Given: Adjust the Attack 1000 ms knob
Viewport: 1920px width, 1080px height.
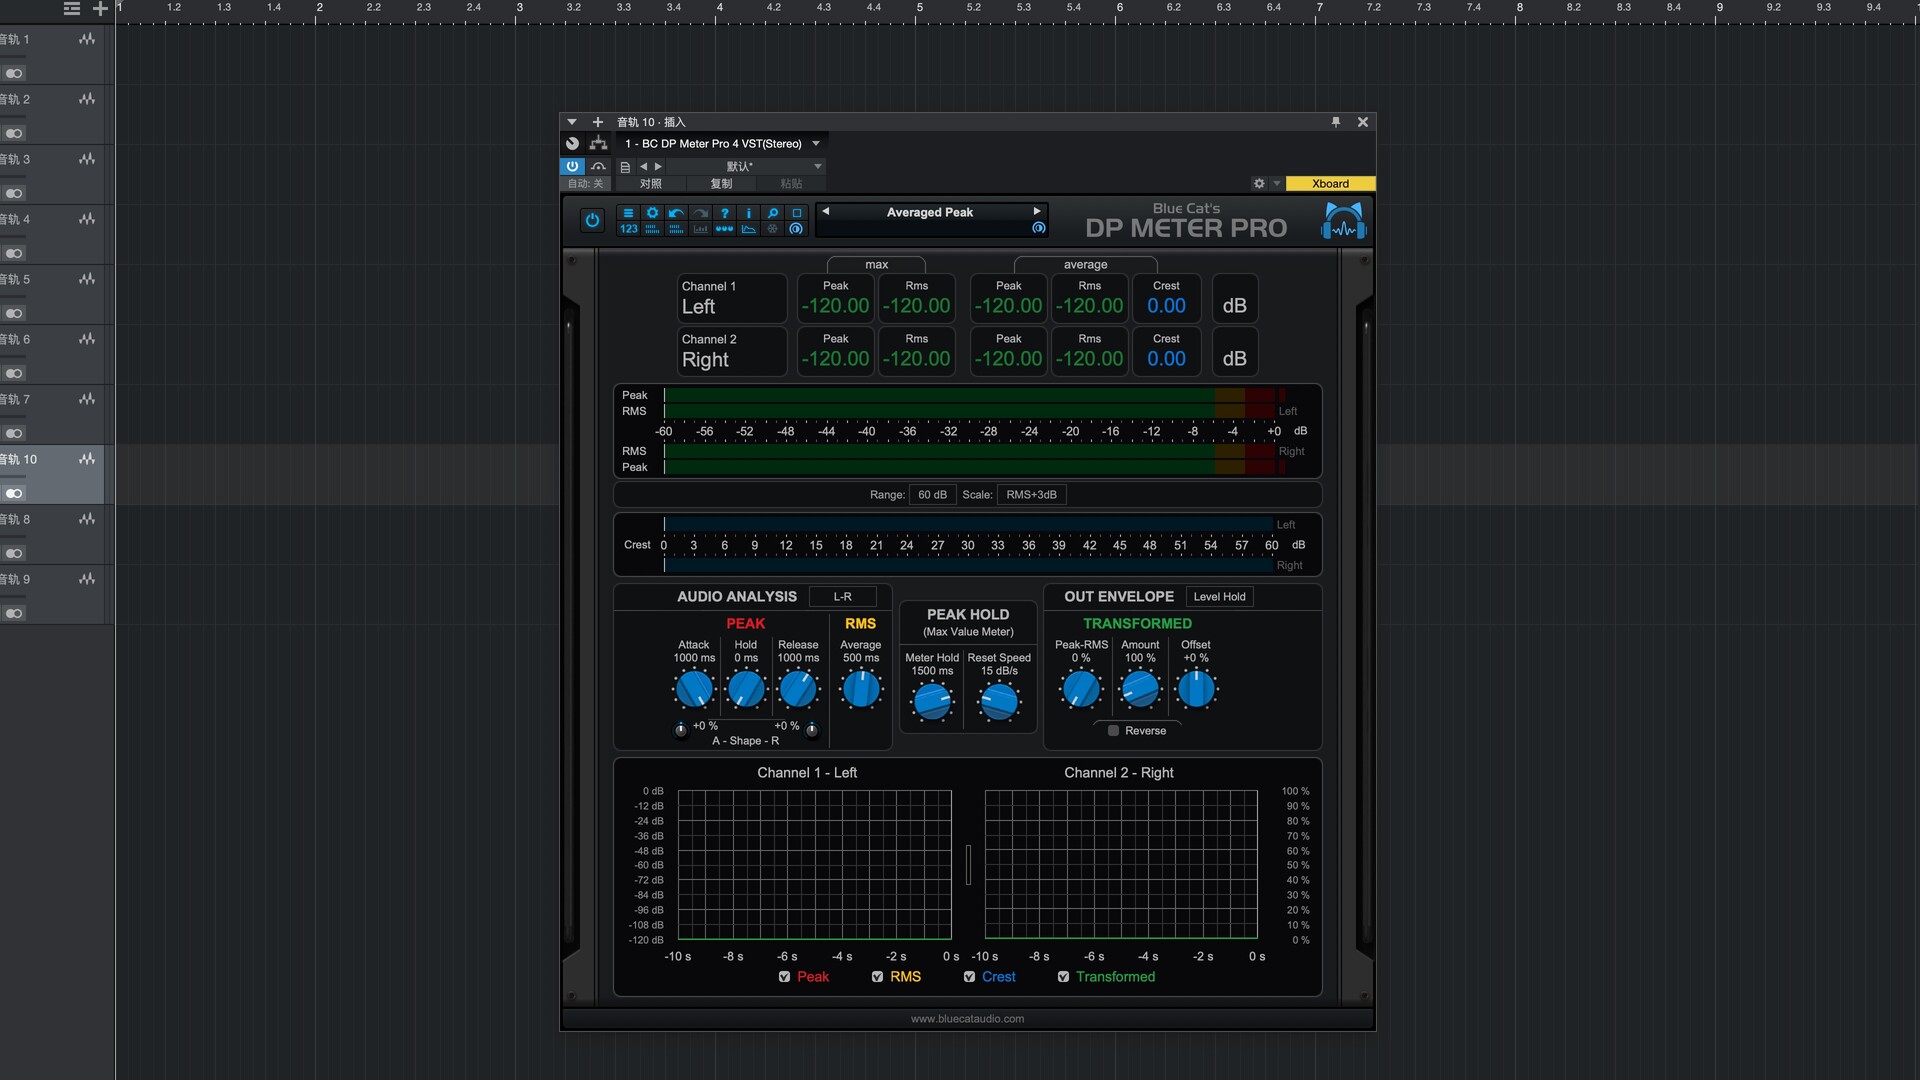Looking at the screenshot, I should click(x=693, y=690).
